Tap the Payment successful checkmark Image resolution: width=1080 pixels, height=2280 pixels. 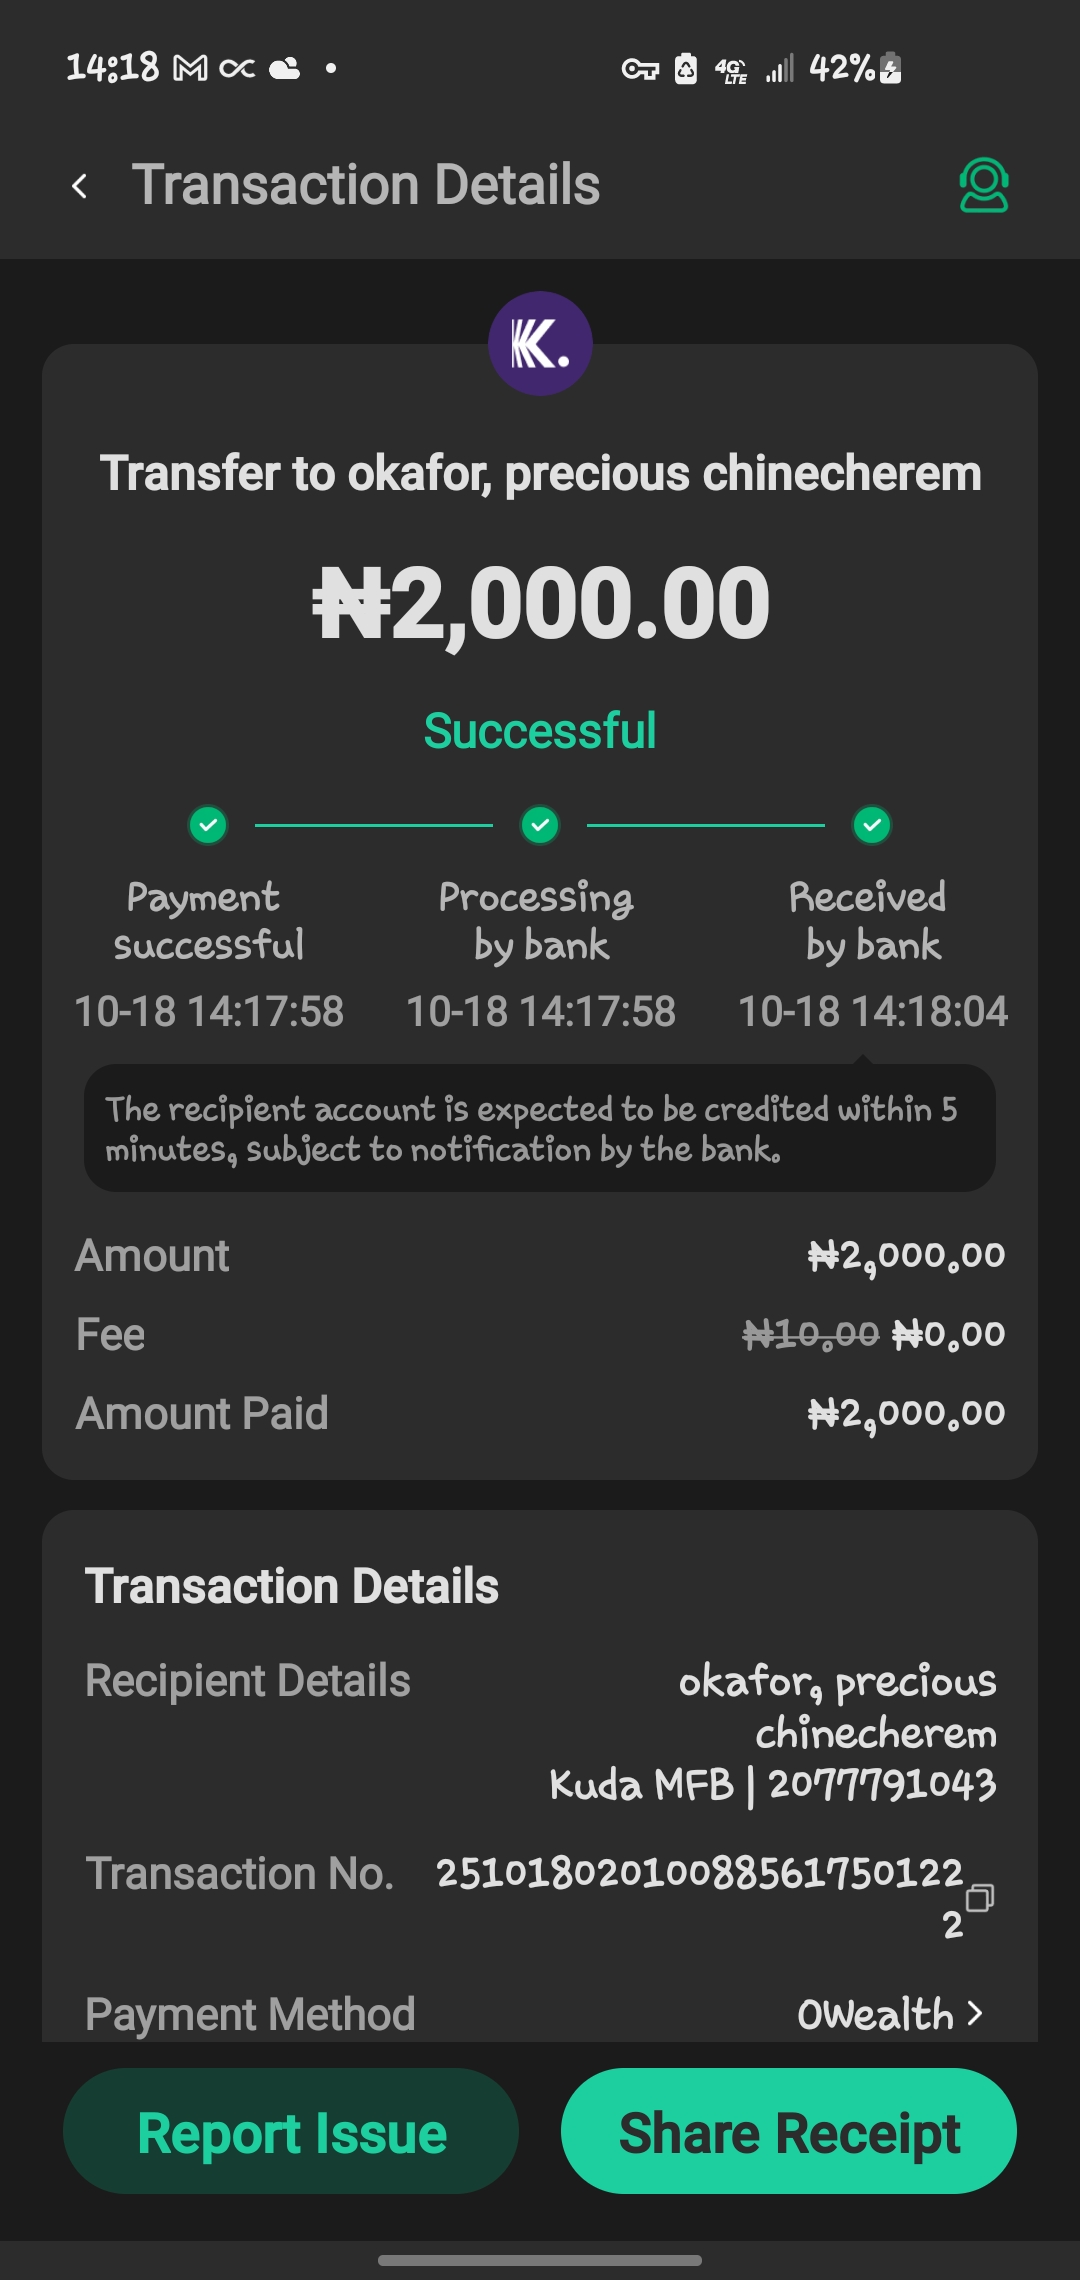(x=208, y=825)
